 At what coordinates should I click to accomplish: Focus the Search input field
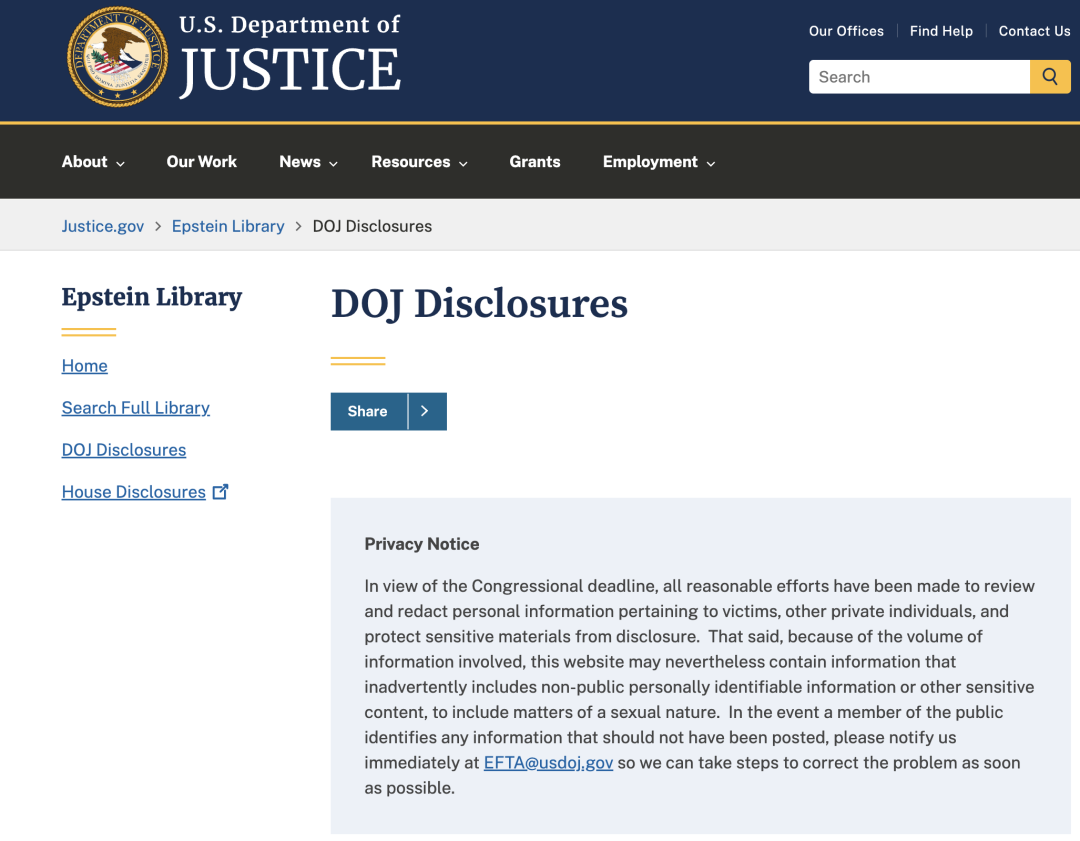pos(920,76)
